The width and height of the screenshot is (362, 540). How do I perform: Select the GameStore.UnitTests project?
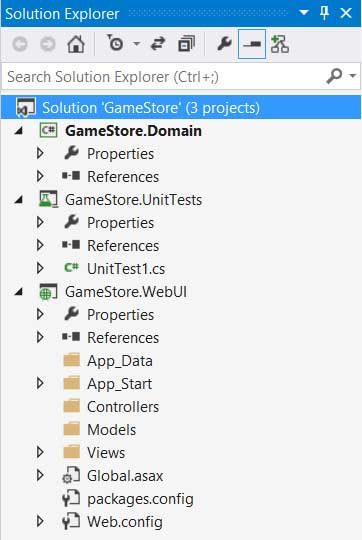click(x=134, y=200)
